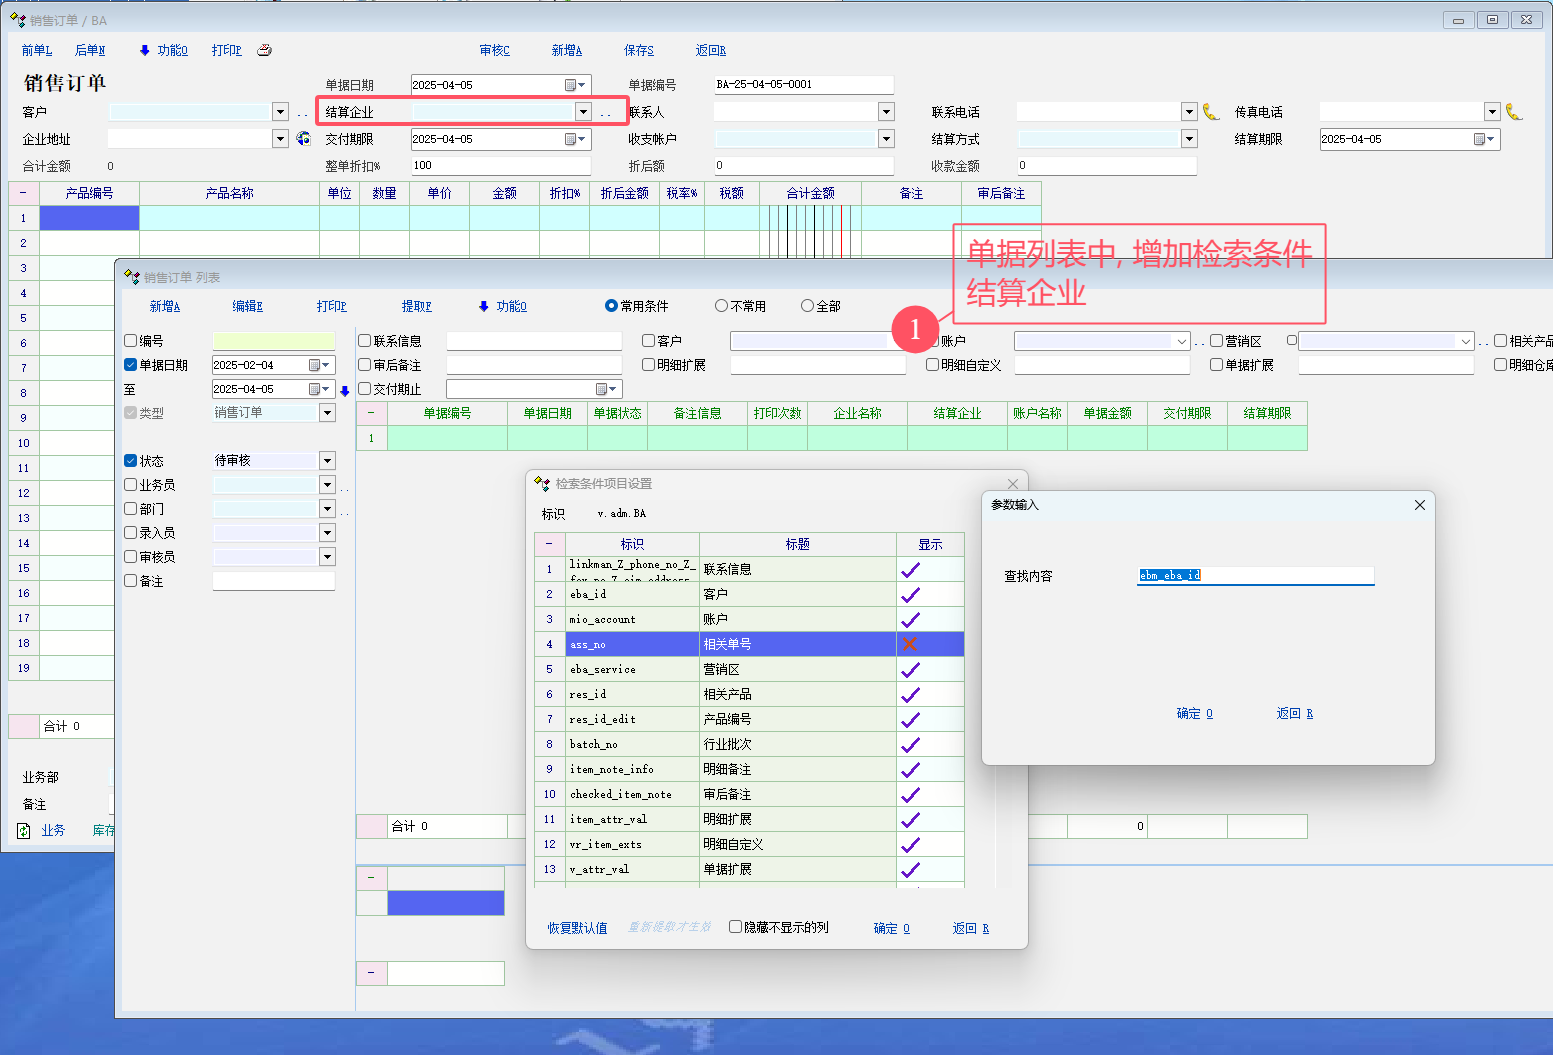The width and height of the screenshot is (1553, 1055).
Task: Open the 状态 dropdown showing 待审核
Action: coord(327,461)
